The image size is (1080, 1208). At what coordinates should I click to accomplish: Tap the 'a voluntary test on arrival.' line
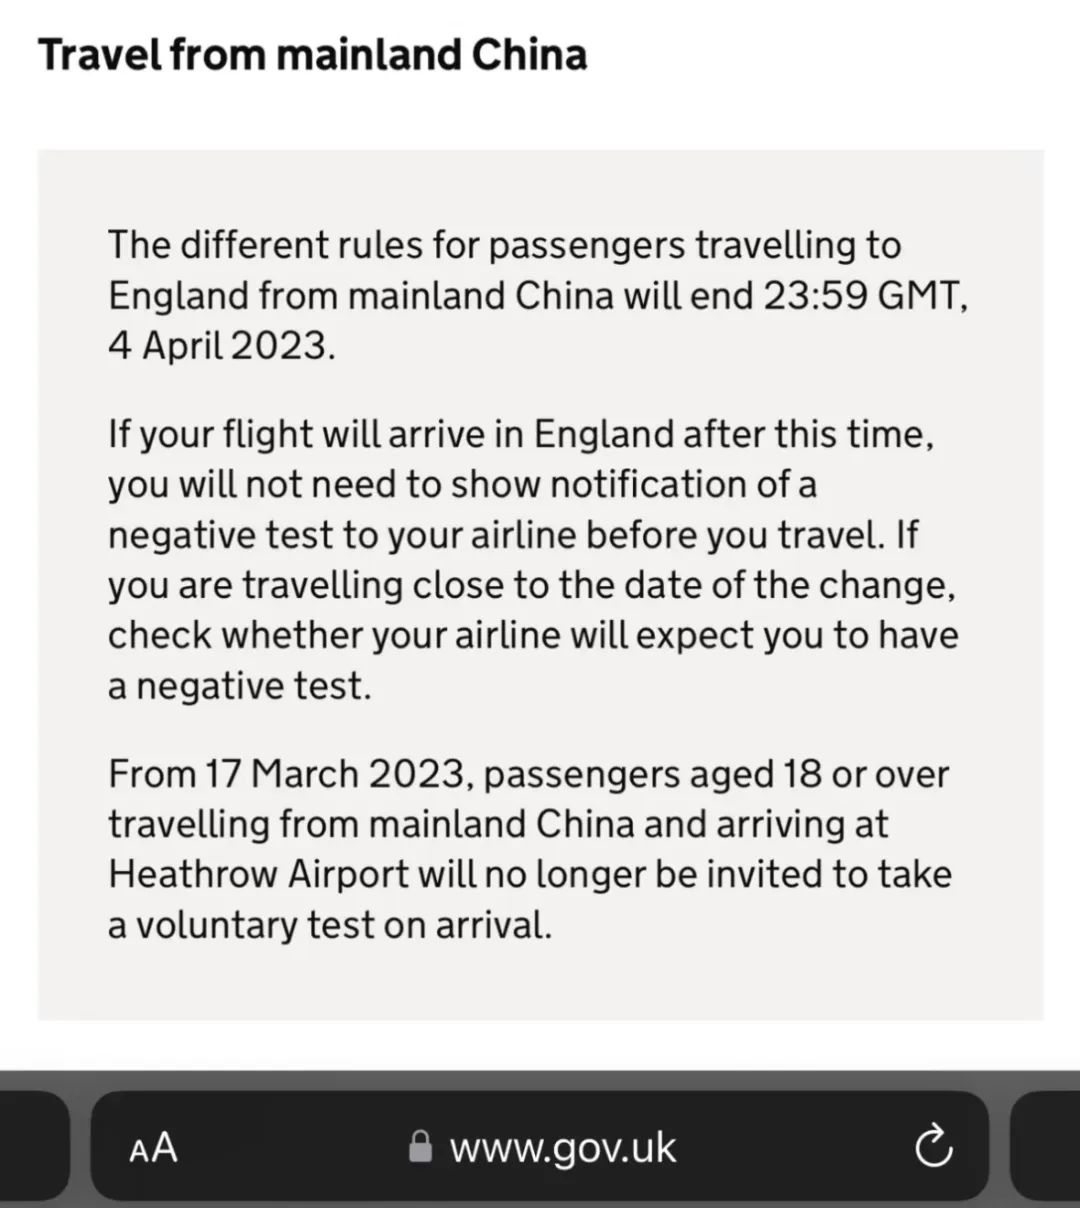click(x=330, y=924)
